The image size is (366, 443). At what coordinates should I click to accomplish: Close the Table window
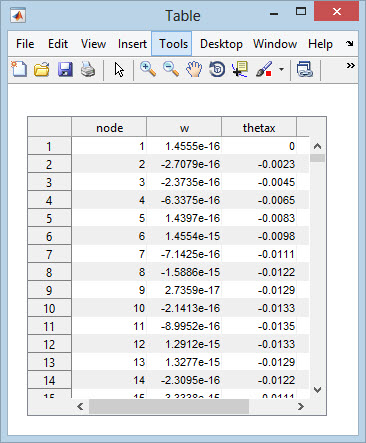coord(337,12)
